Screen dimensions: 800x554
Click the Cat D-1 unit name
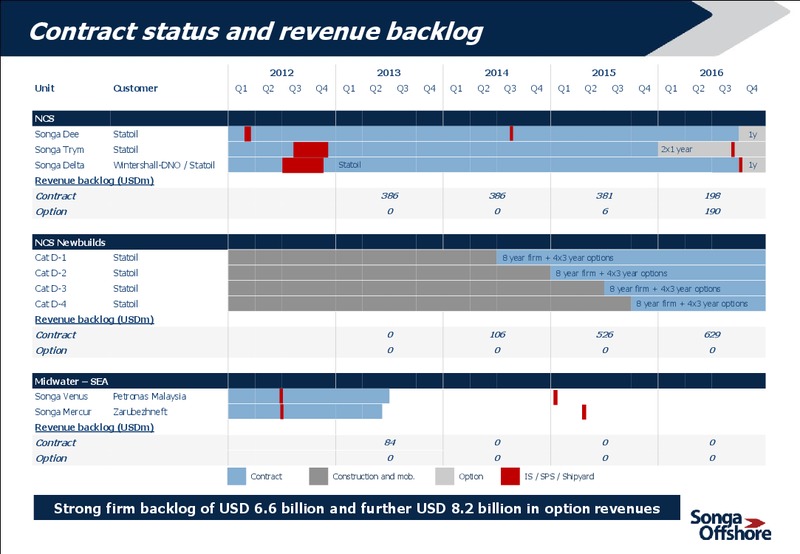[x=51, y=258]
